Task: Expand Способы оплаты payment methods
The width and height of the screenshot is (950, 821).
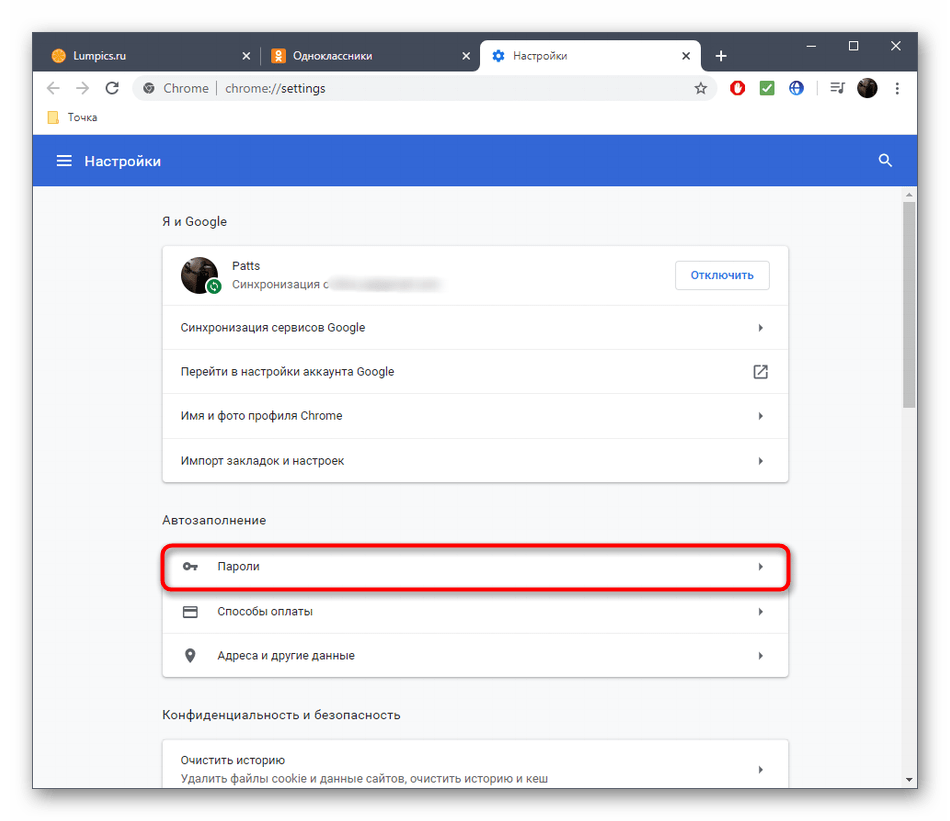Action: 475,612
